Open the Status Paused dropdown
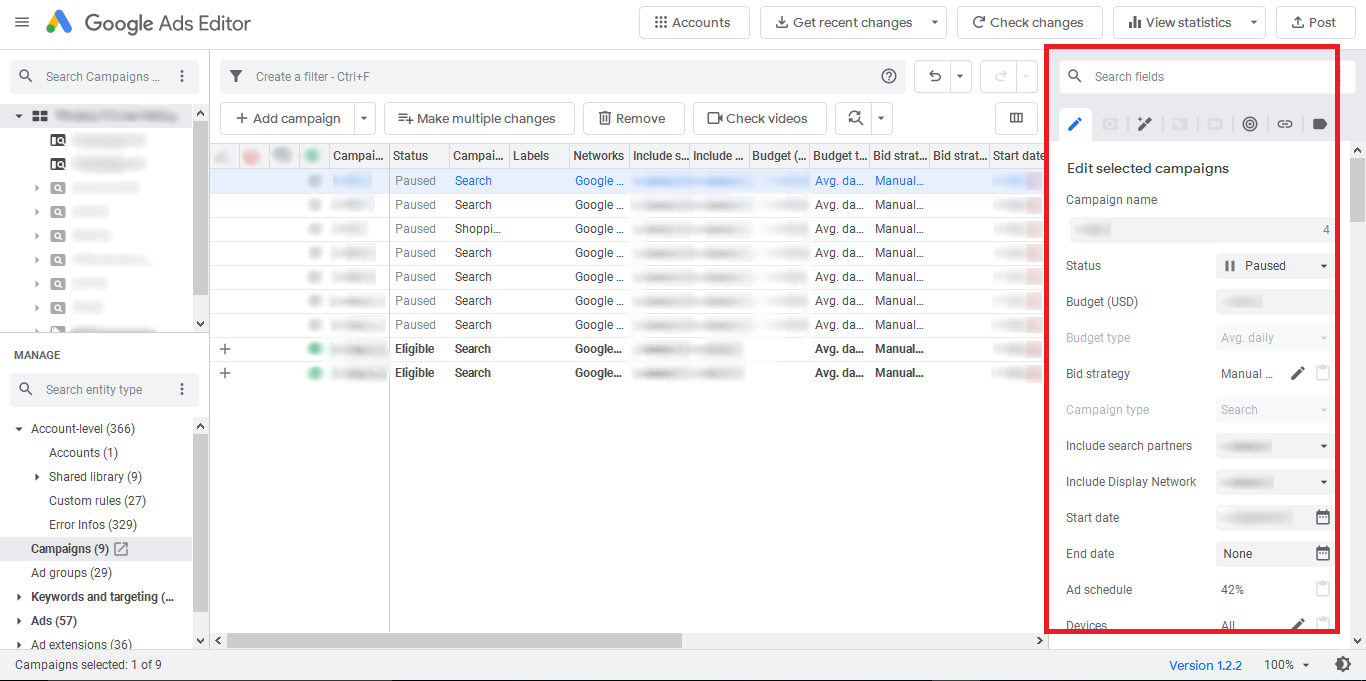This screenshot has width=1366, height=681. pyautogui.click(x=1275, y=266)
